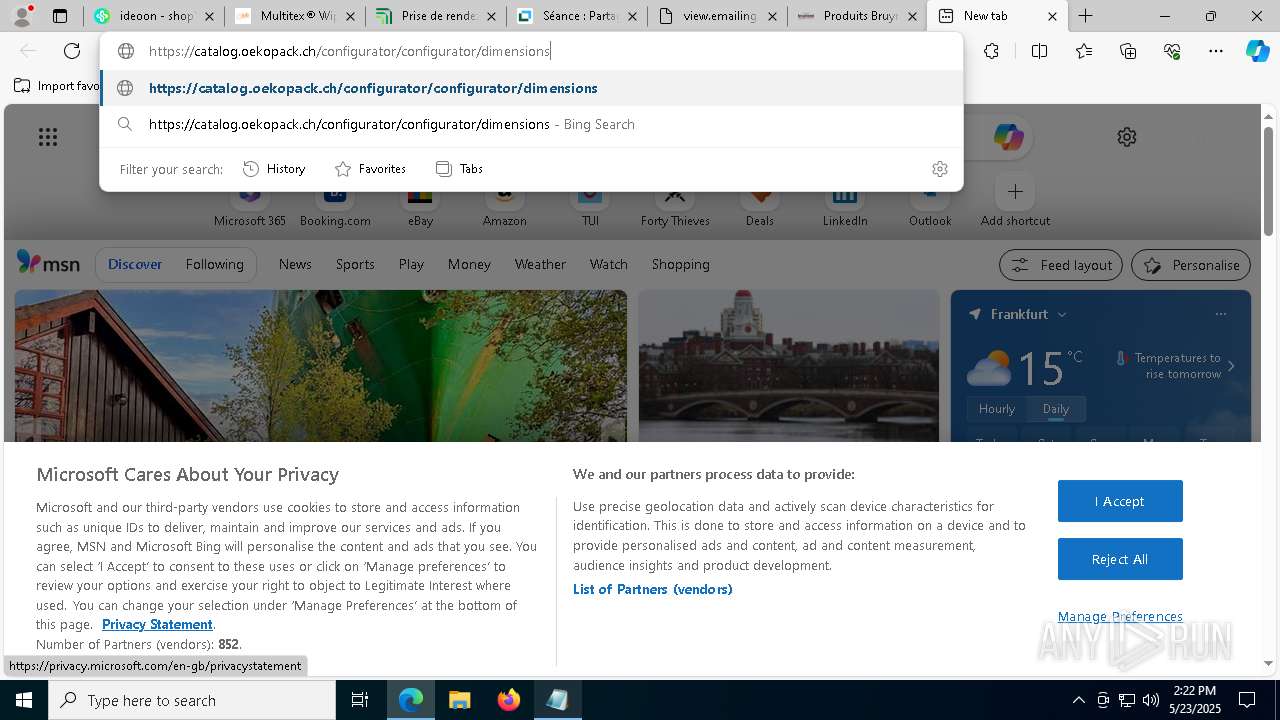Open the Money menu item
This screenshot has width=1280, height=720.
pos(469,264)
